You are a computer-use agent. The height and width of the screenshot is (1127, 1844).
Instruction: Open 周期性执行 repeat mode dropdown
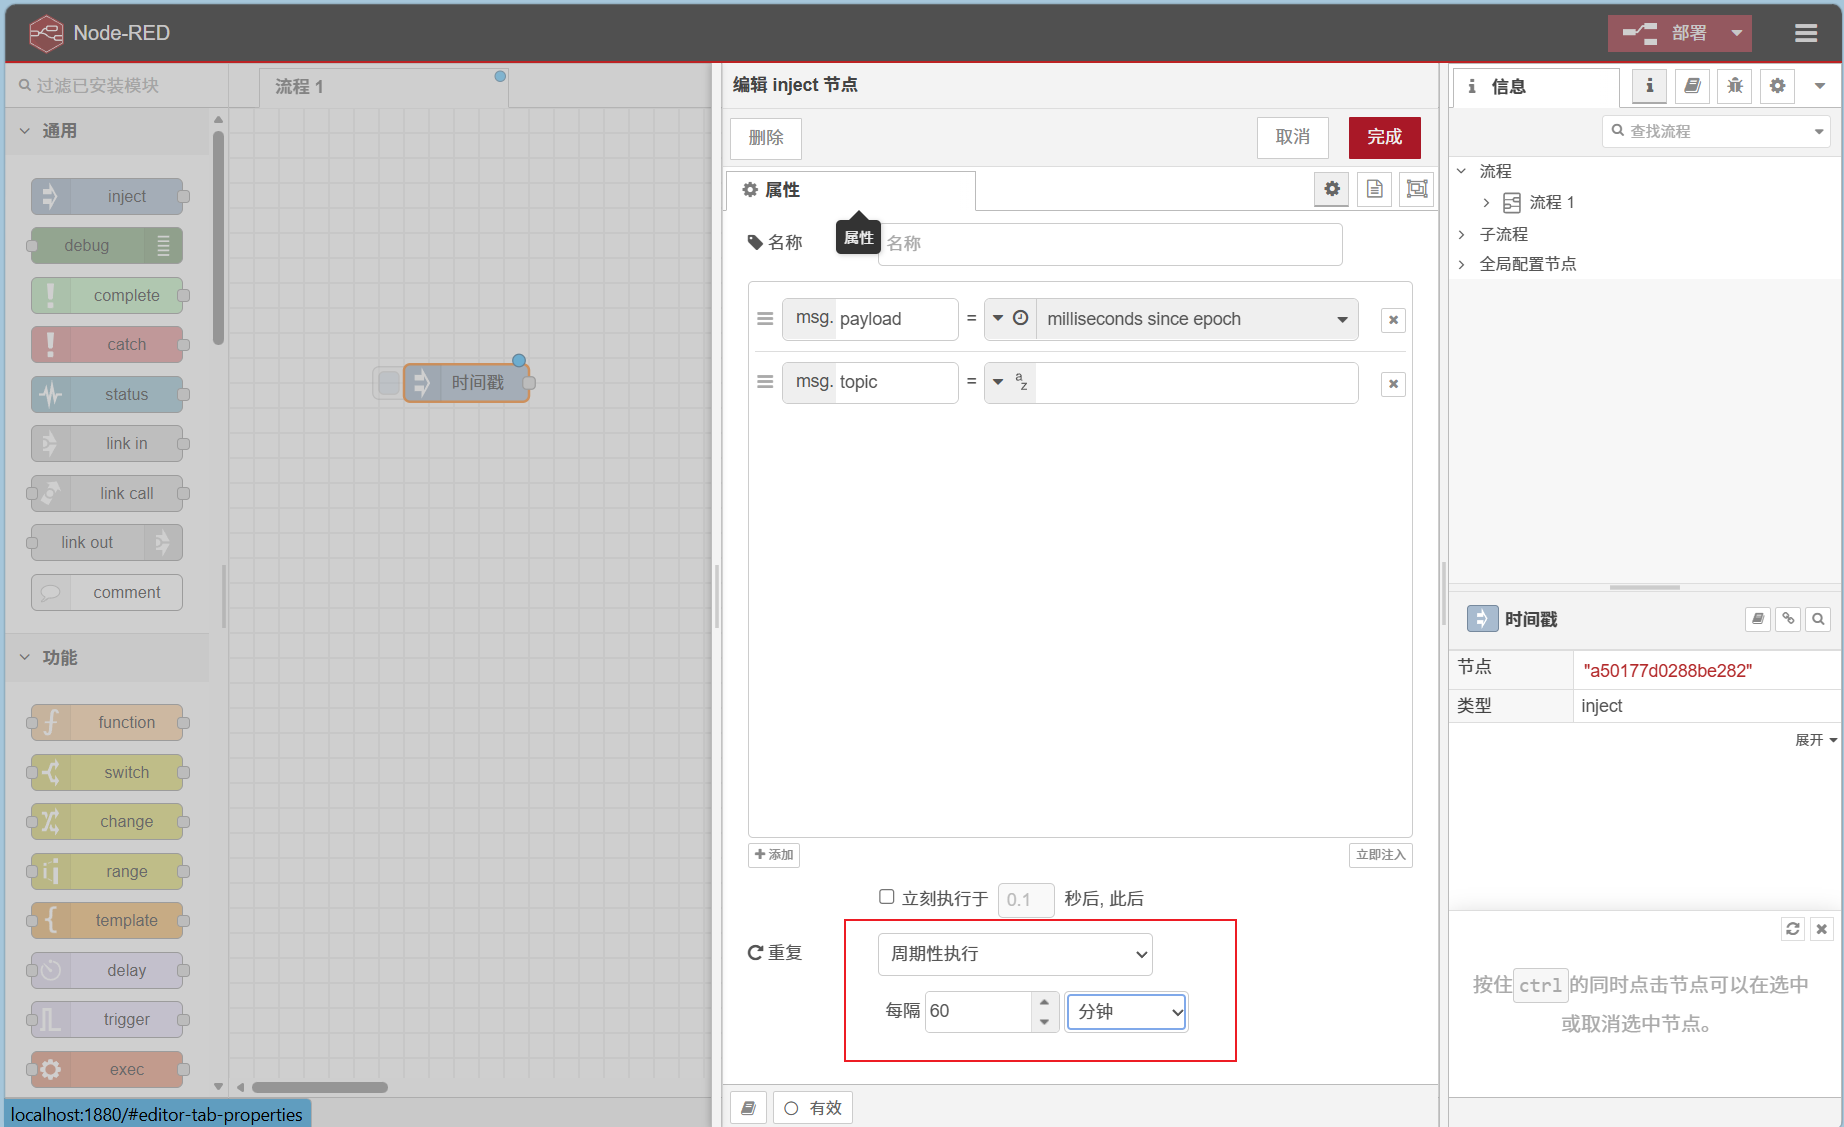tap(1015, 954)
